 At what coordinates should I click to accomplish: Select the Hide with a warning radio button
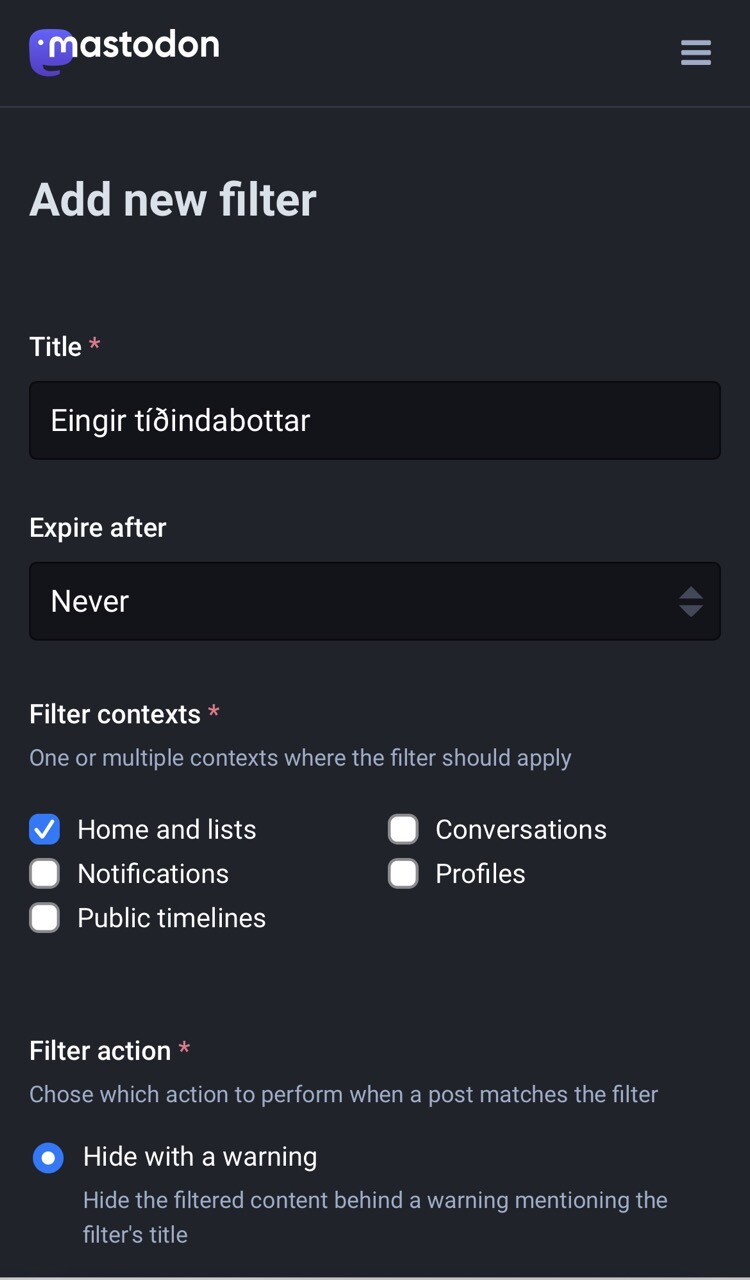click(48, 1158)
